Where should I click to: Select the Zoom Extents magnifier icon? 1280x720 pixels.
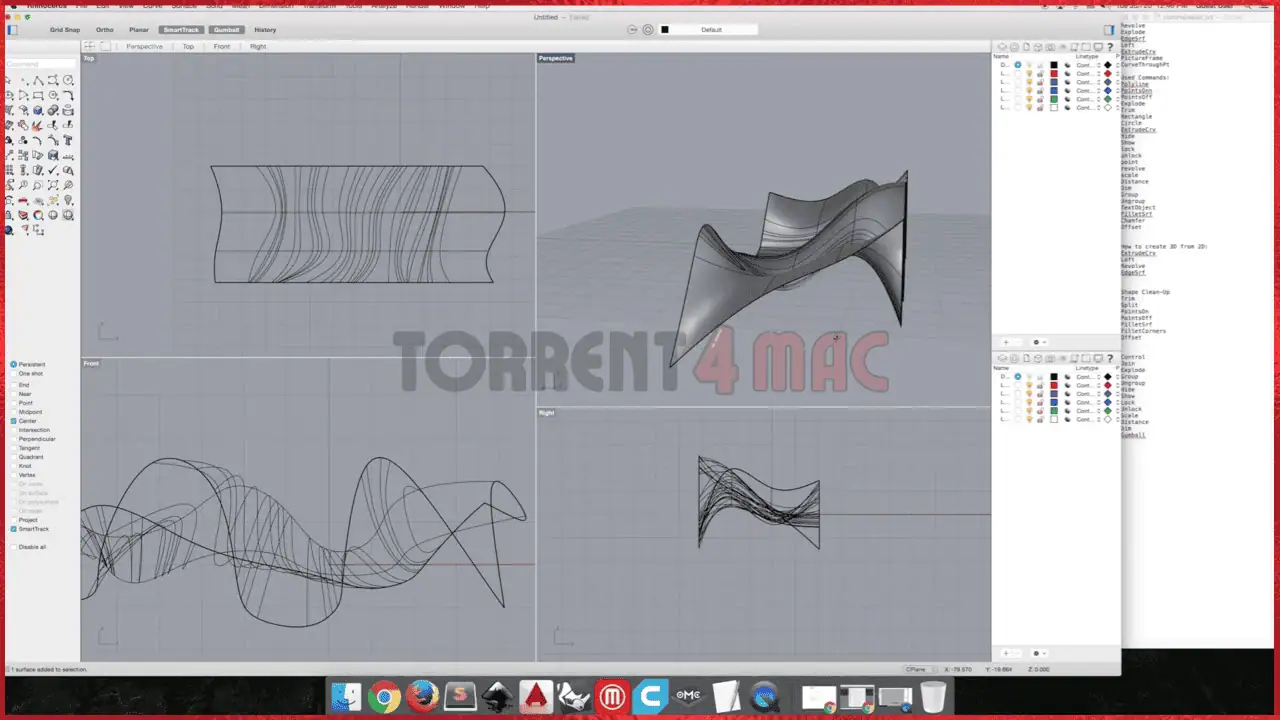(53, 185)
